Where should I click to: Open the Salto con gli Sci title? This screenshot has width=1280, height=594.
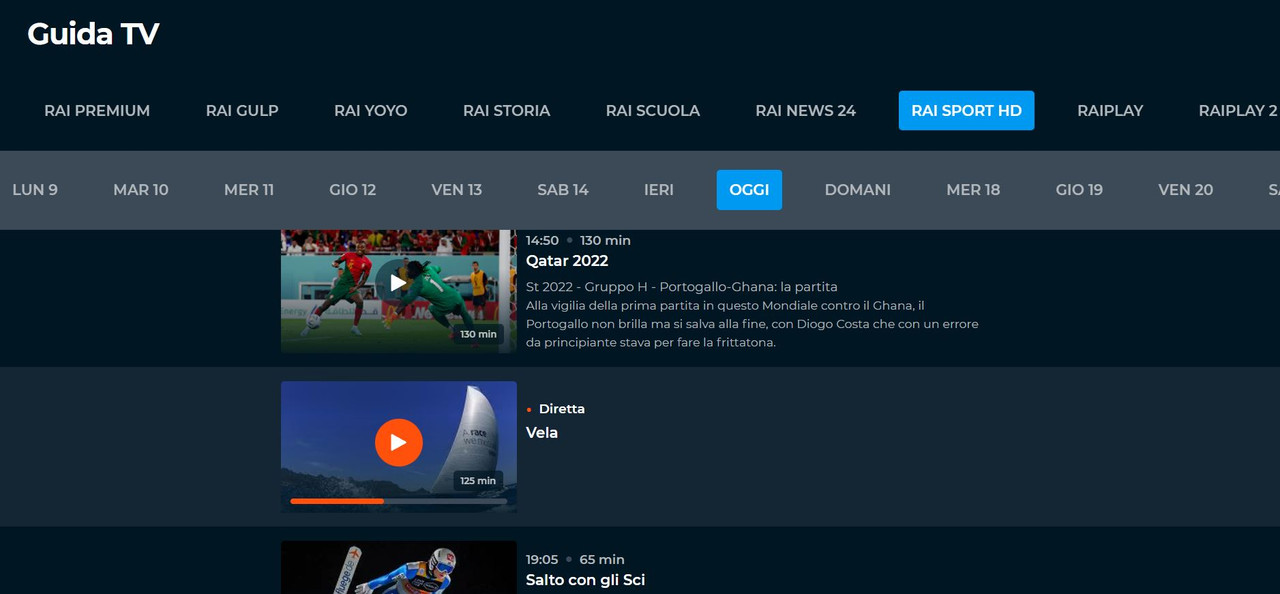point(585,580)
